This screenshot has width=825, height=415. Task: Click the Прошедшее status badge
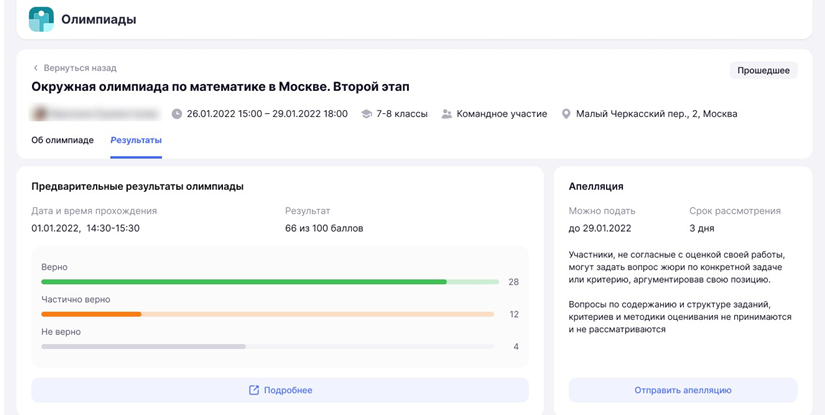763,70
